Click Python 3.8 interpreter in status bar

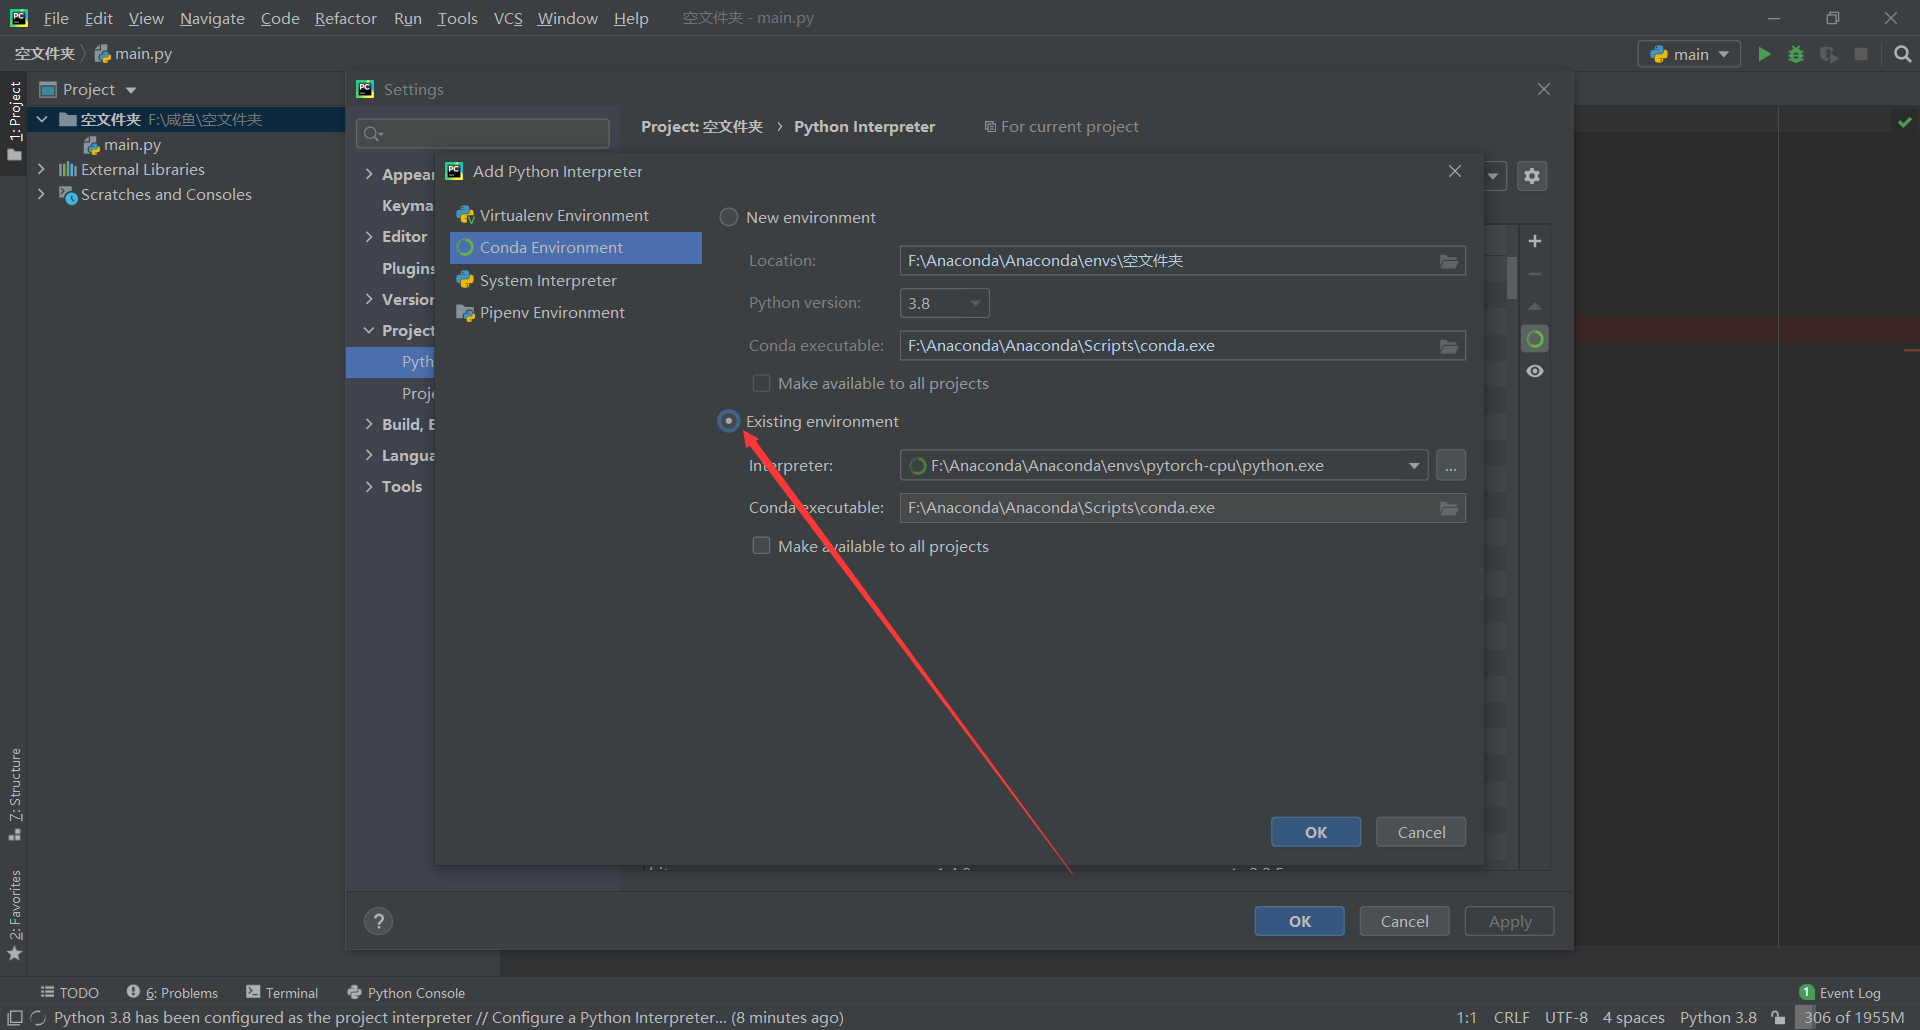point(1718,1018)
